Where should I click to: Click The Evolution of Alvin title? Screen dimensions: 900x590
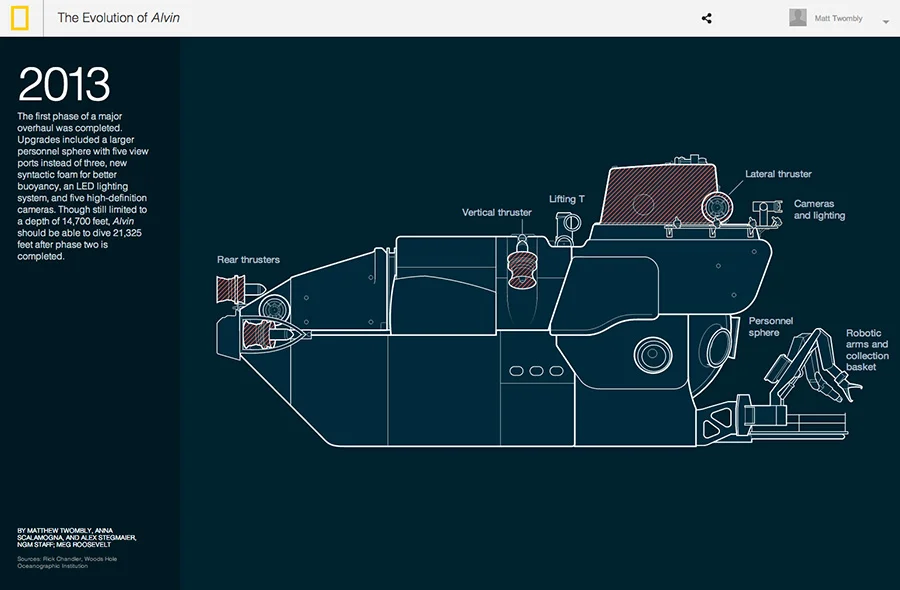(x=118, y=18)
